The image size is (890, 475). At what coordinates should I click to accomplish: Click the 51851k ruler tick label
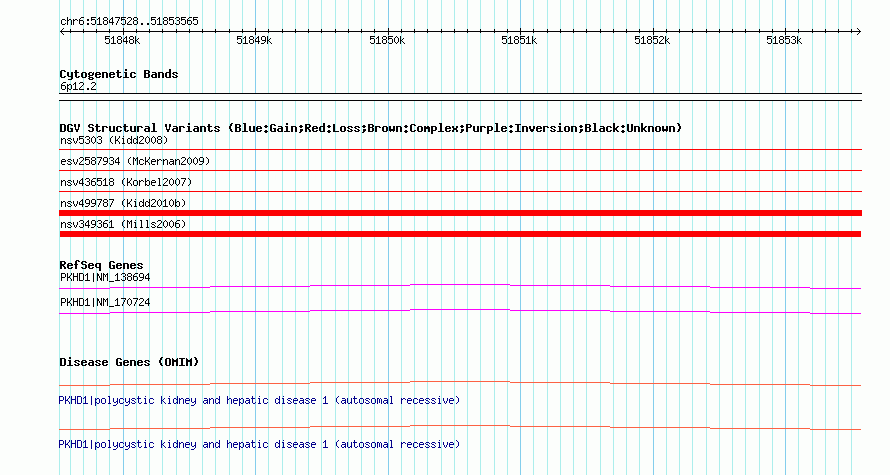pos(519,40)
